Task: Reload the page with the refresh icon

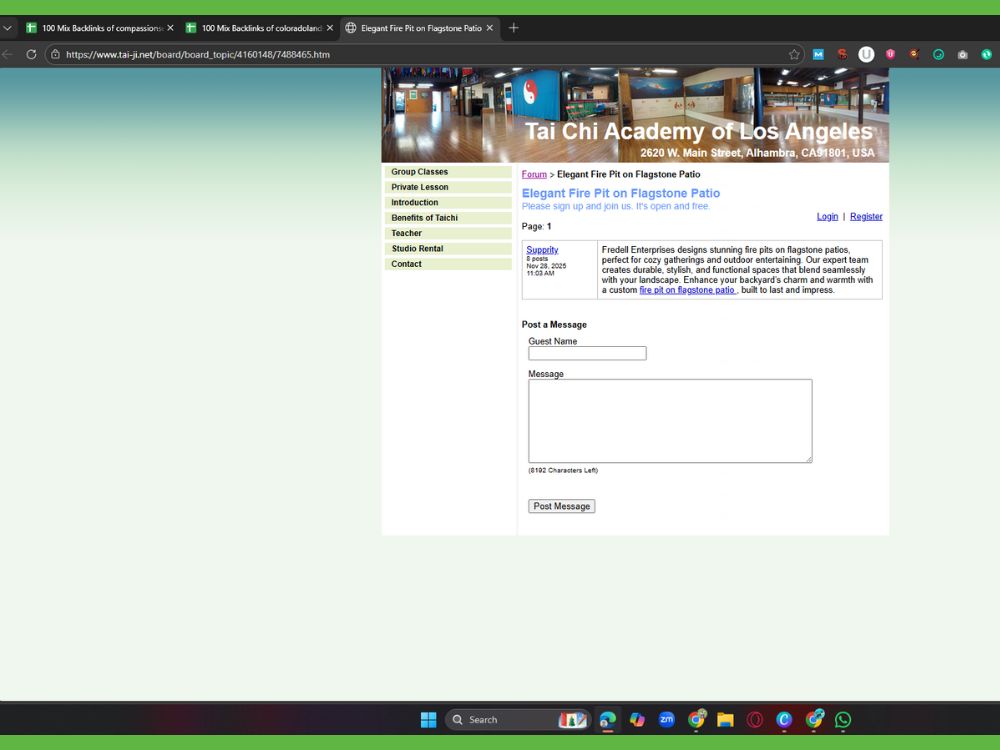Action: pos(31,54)
